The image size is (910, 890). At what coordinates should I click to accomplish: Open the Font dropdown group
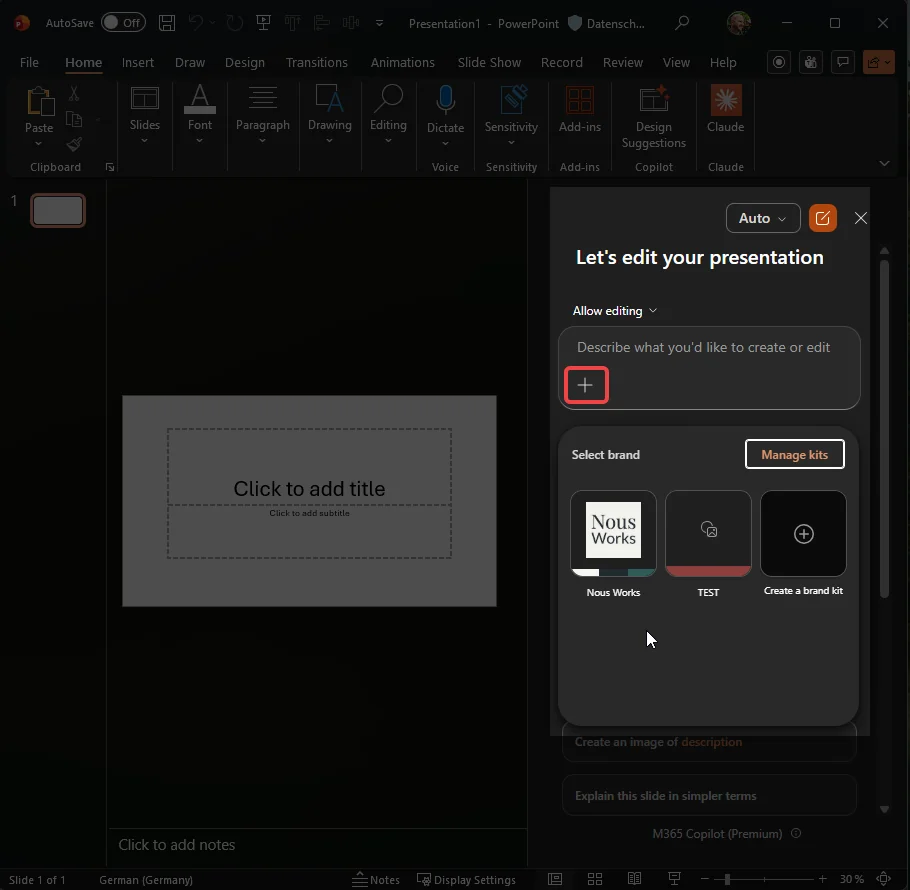click(x=200, y=115)
